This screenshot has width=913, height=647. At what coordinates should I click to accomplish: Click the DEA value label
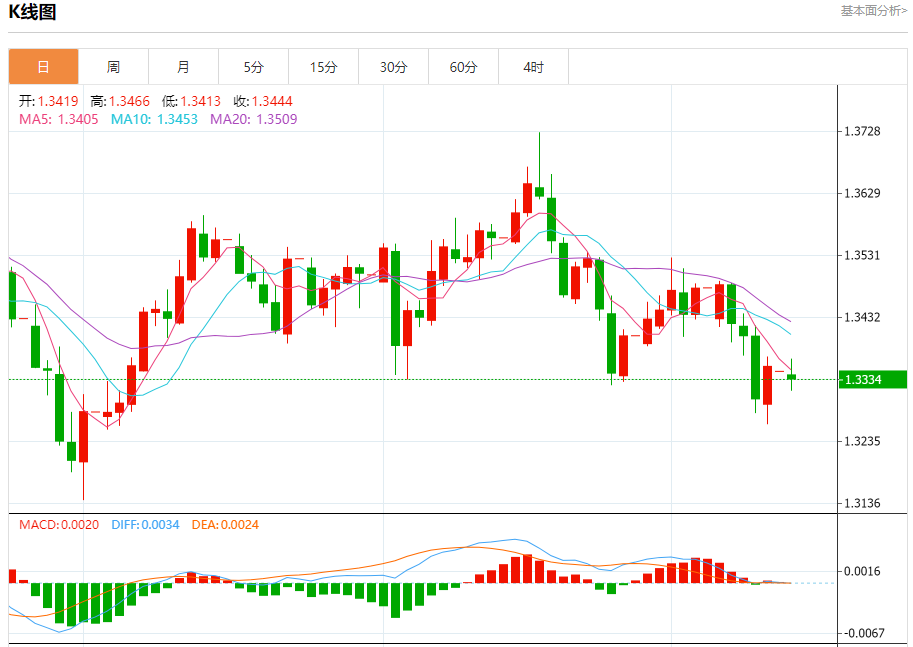[x=225, y=525]
